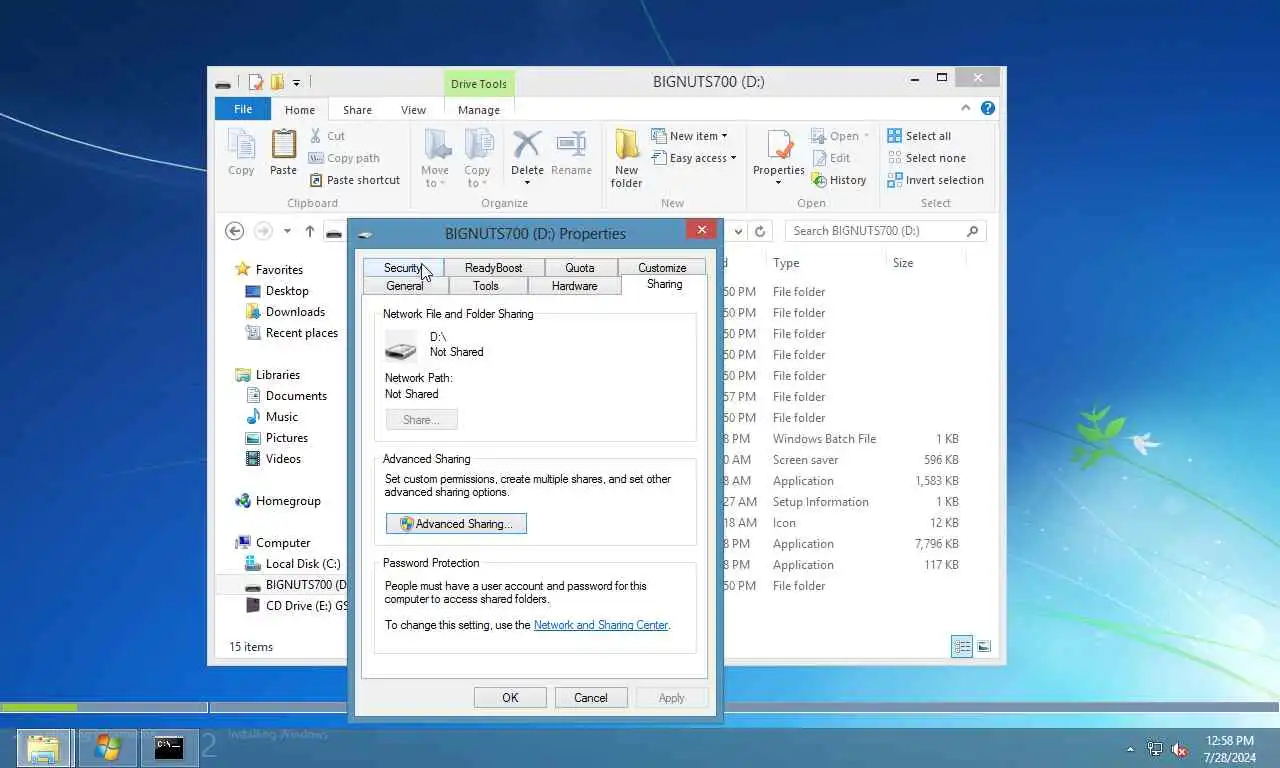Screen dimensions: 1280x768
Task: Switch to Large icons view in status bar
Action: point(984,647)
